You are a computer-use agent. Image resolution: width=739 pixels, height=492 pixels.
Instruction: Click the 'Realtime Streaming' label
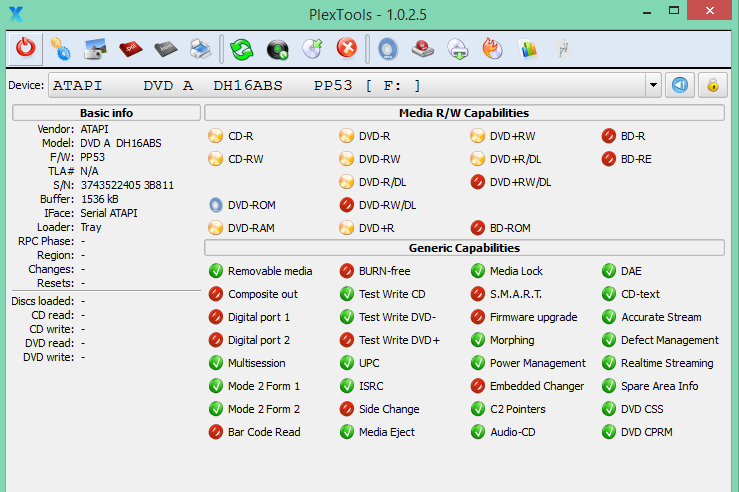coord(667,363)
